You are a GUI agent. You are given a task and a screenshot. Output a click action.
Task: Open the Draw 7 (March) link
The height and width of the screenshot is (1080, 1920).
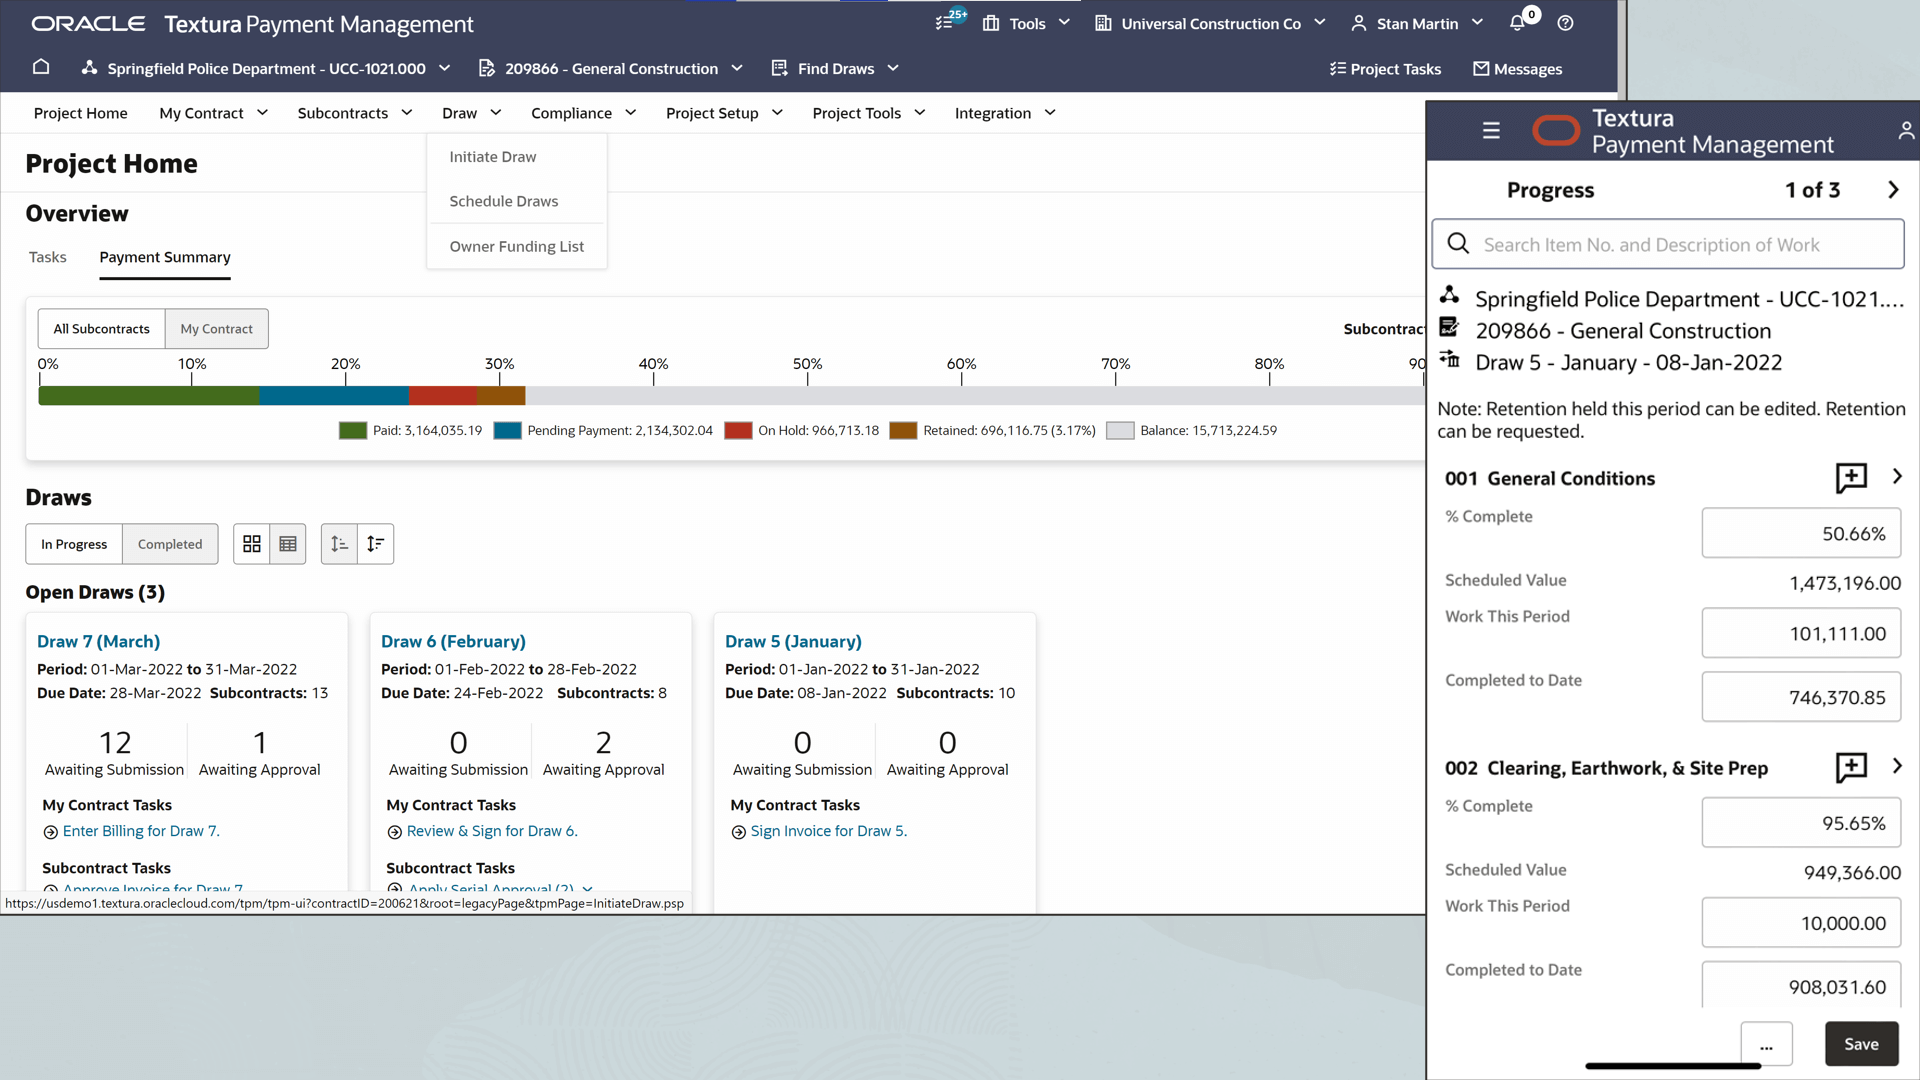coord(98,641)
